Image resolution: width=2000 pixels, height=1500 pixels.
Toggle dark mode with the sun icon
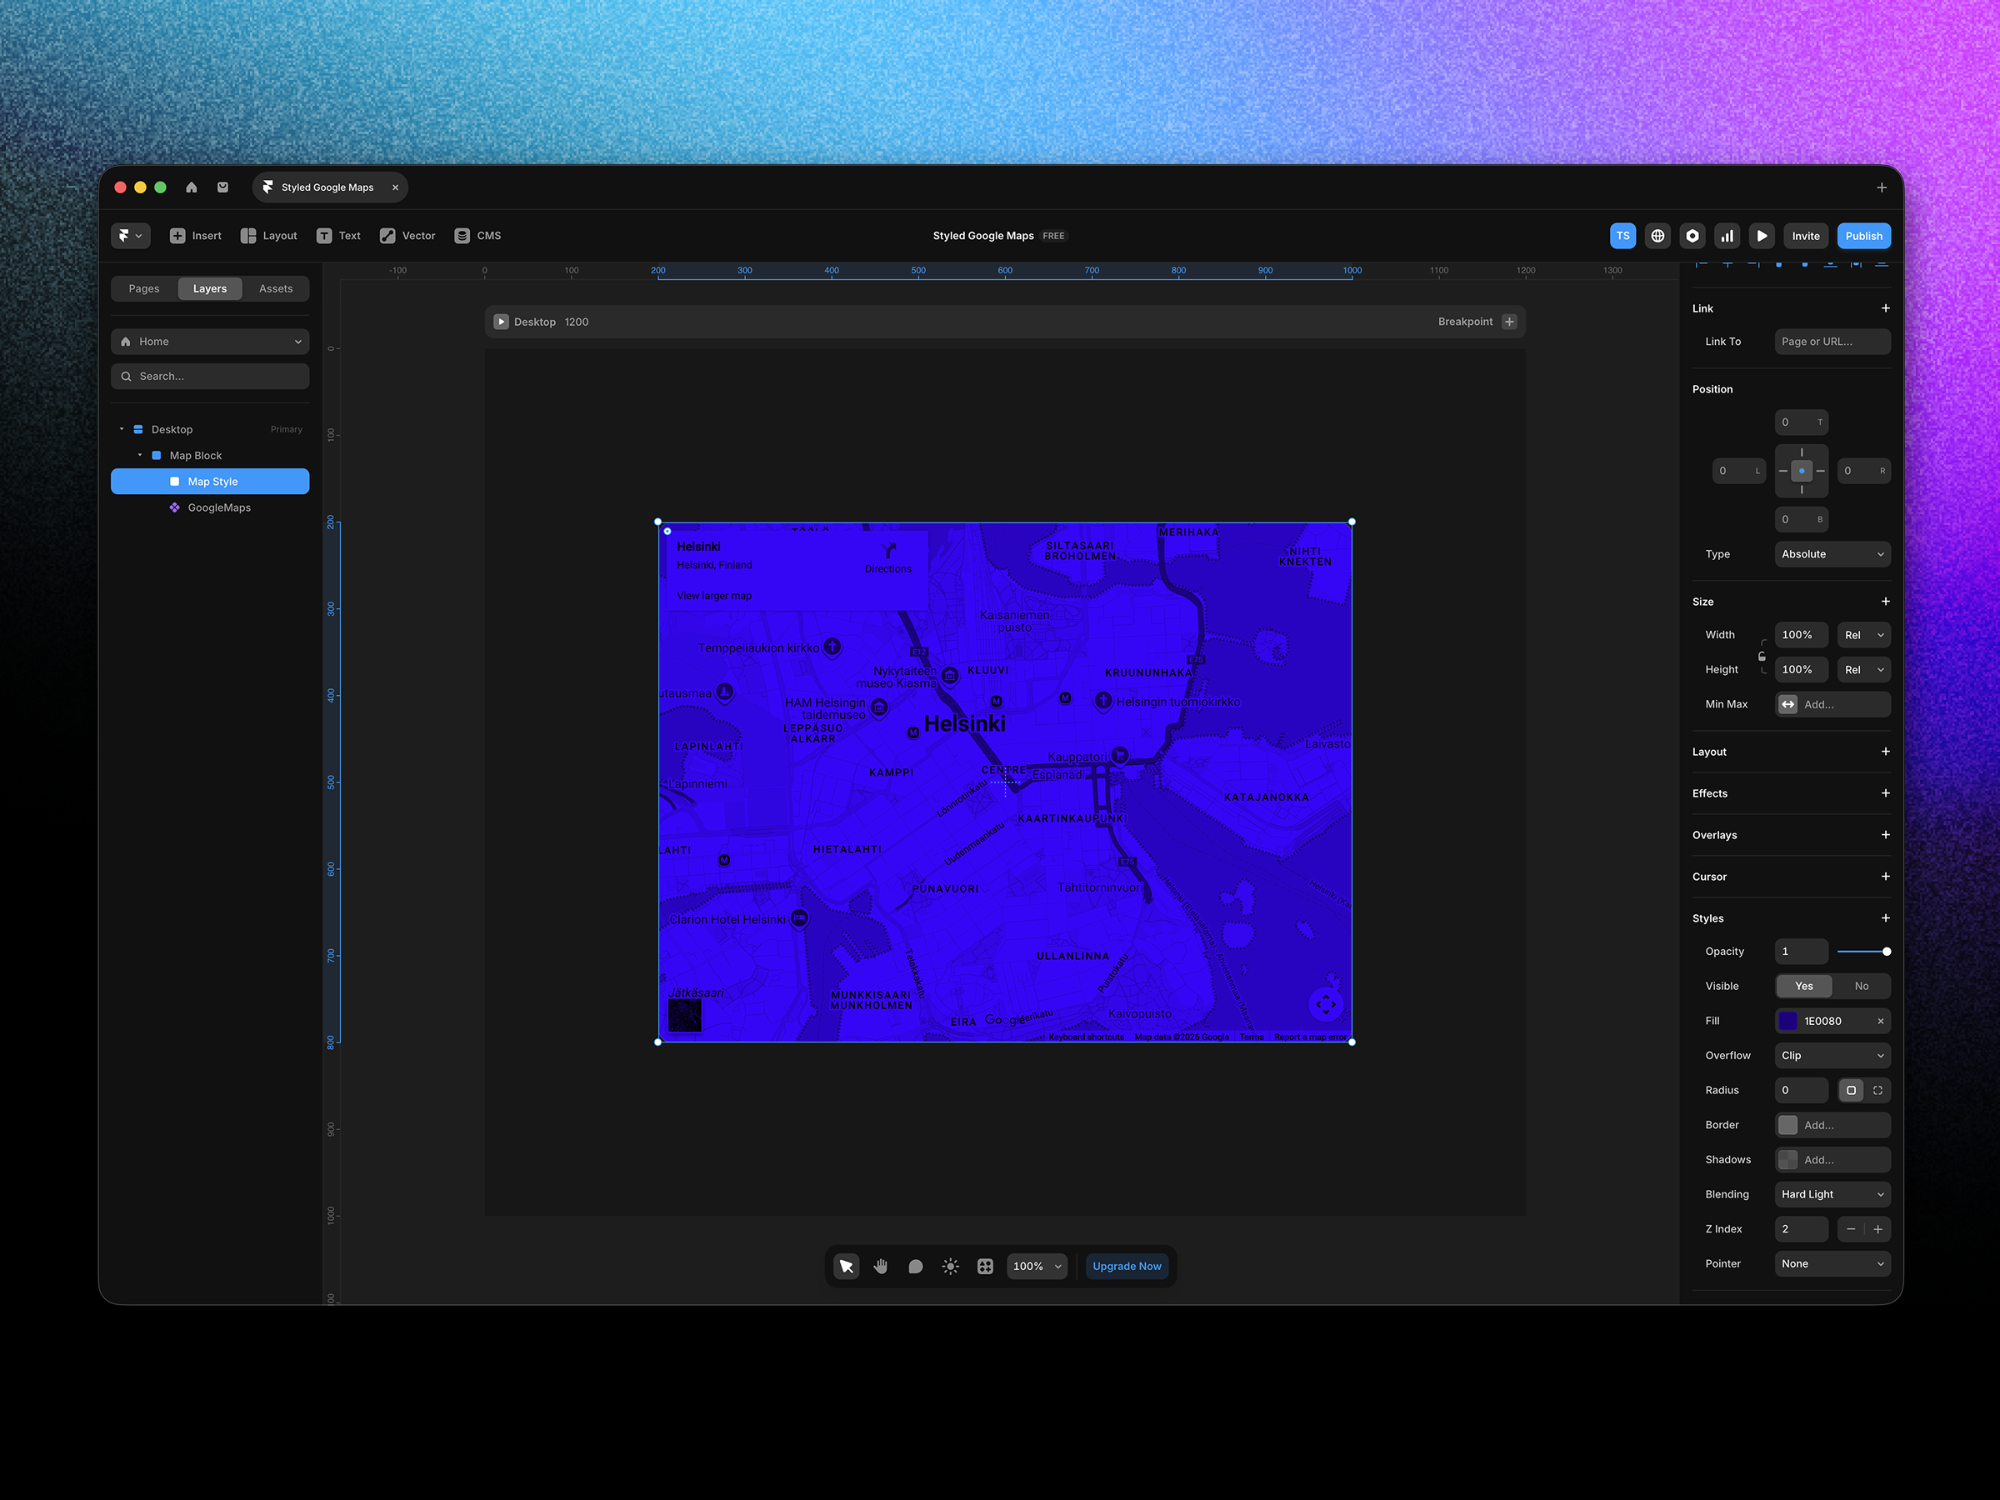949,1266
